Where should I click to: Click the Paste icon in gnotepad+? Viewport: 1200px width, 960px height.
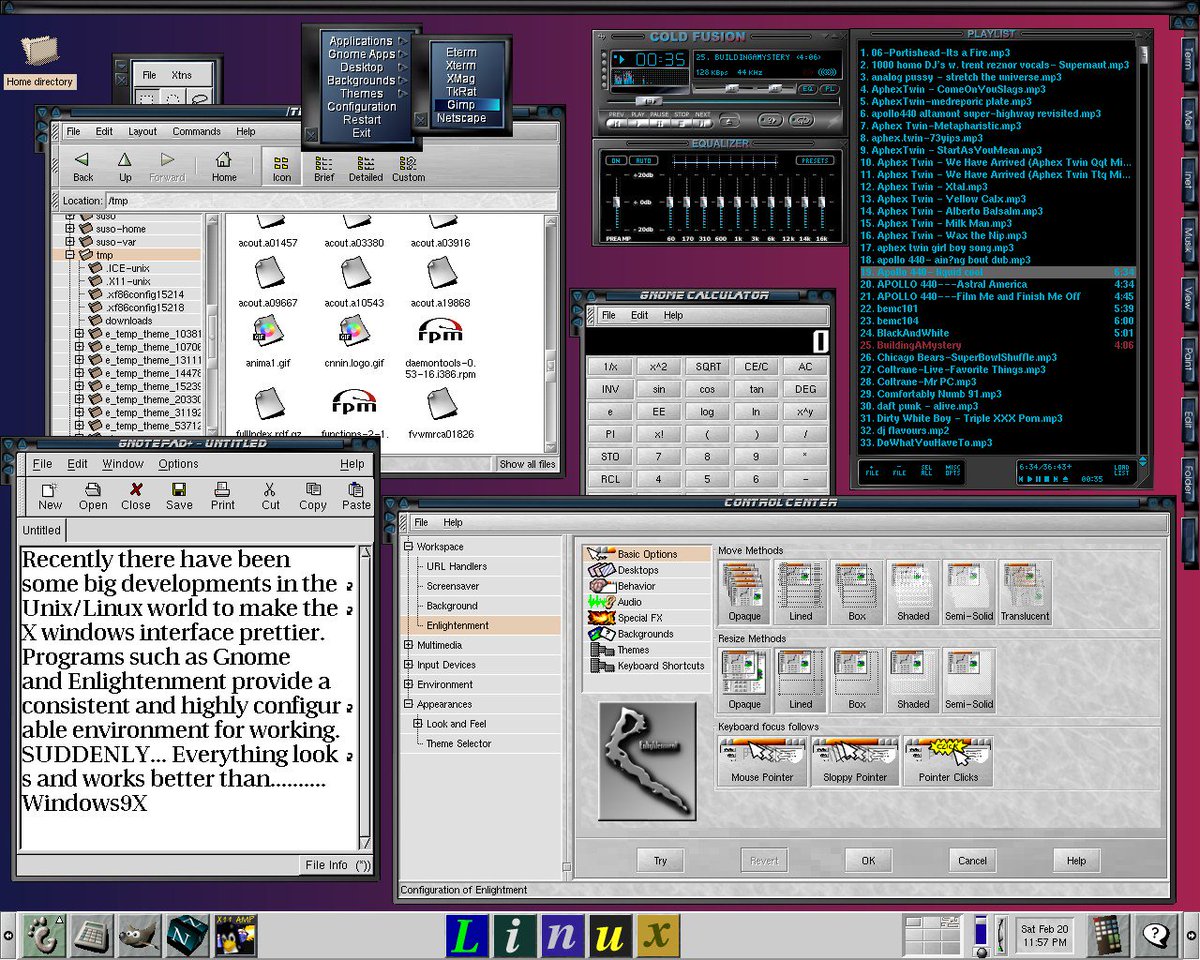pos(356,495)
